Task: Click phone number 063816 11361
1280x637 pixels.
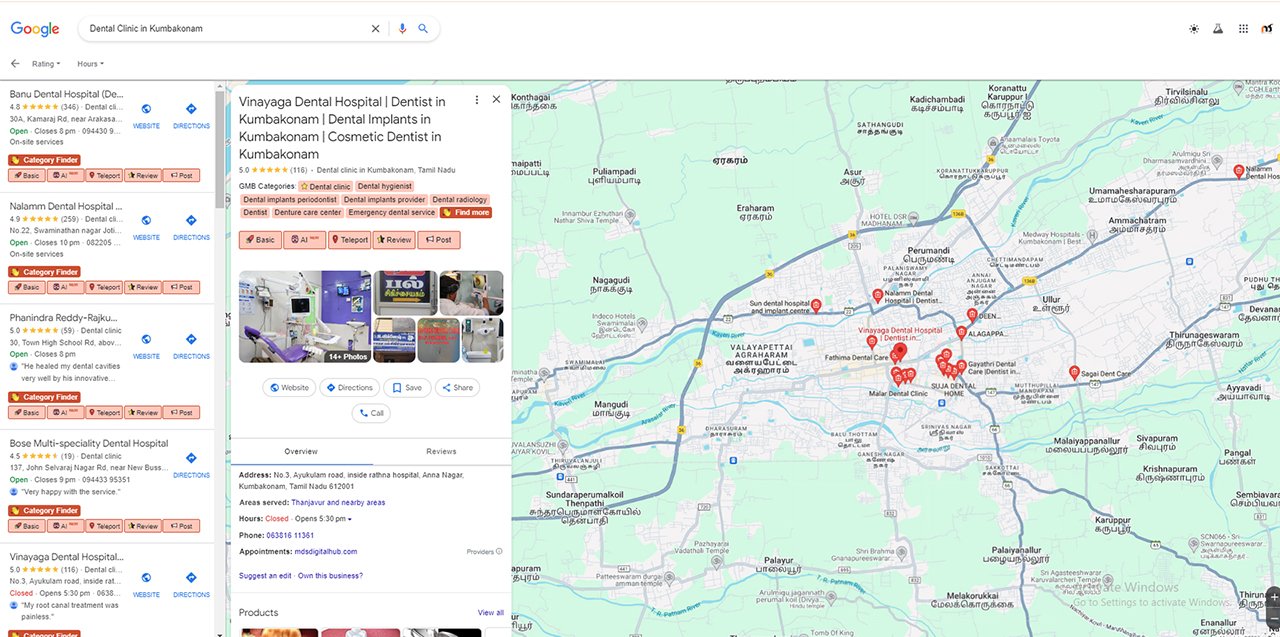Action: [290, 535]
